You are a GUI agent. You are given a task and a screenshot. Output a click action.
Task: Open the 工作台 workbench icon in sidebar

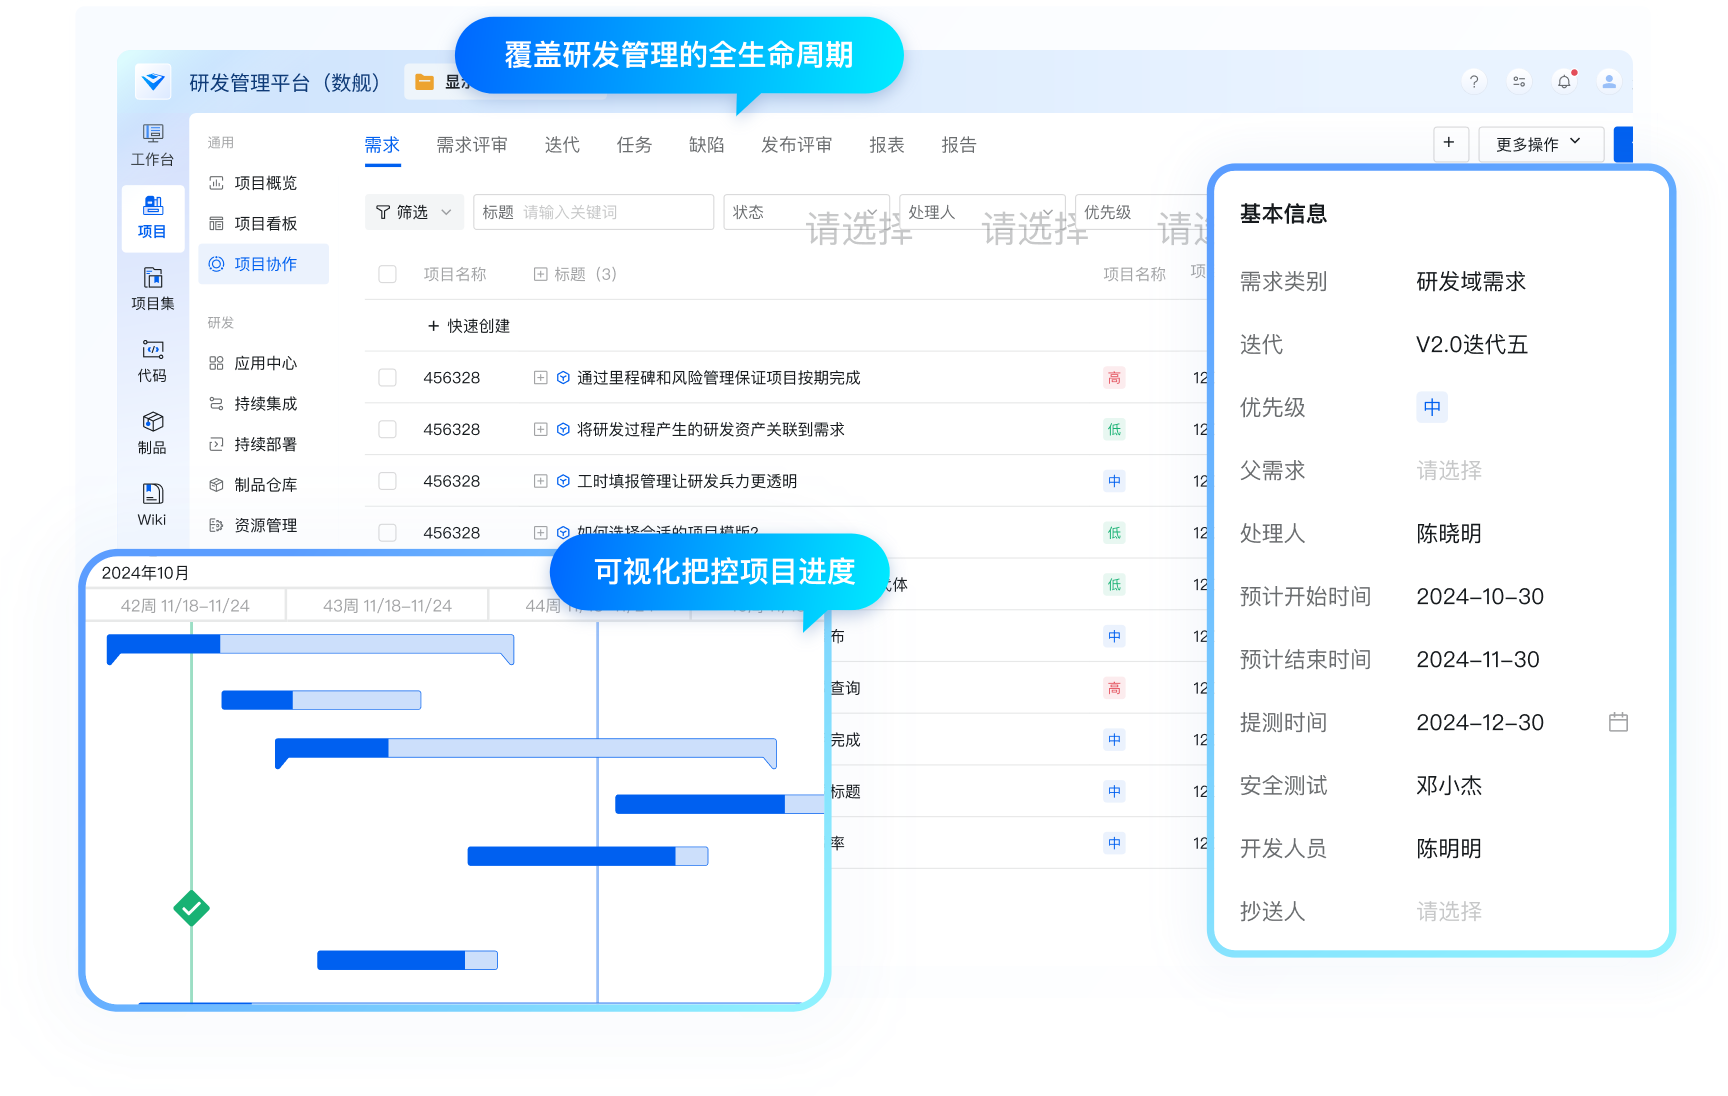tap(152, 144)
